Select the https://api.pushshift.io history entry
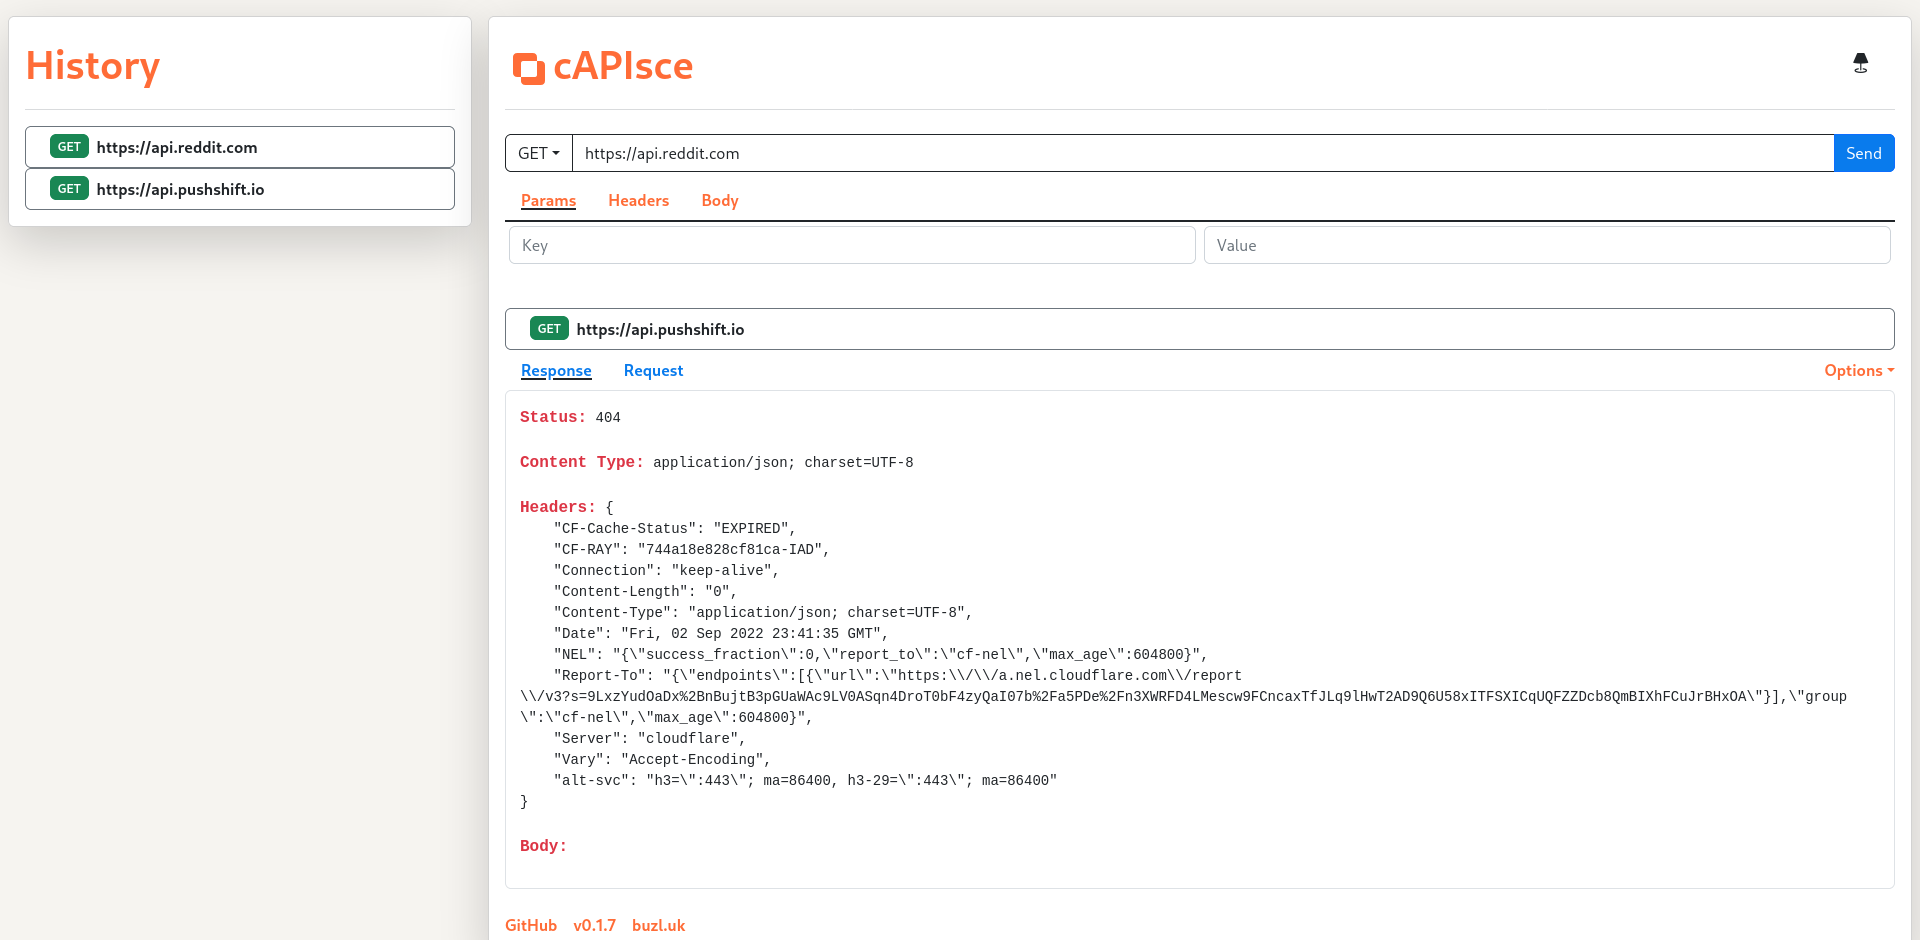Image resolution: width=1920 pixels, height=940 pixels. (239, 188)
